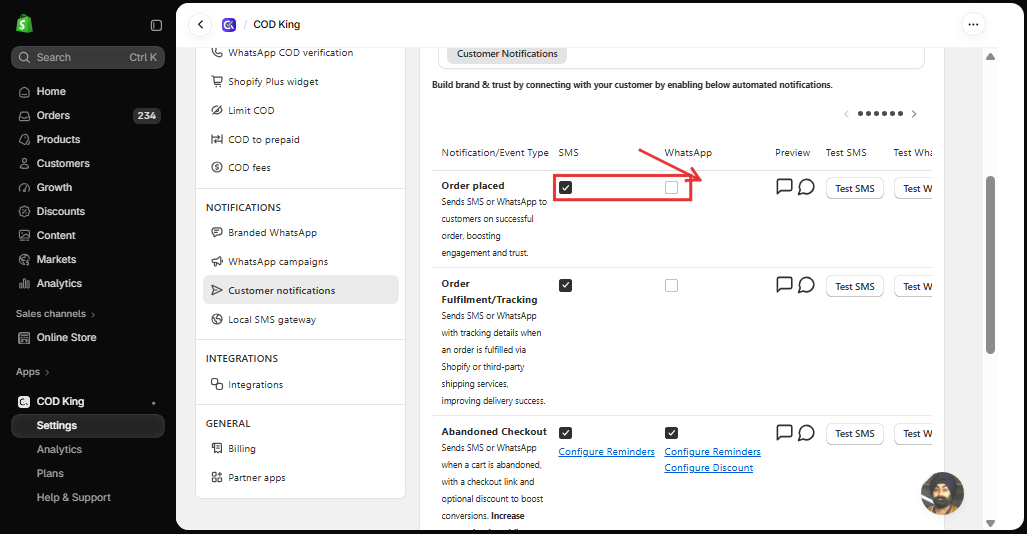
Task: Open Plans under COD King
Action: (x=50, y=474)
